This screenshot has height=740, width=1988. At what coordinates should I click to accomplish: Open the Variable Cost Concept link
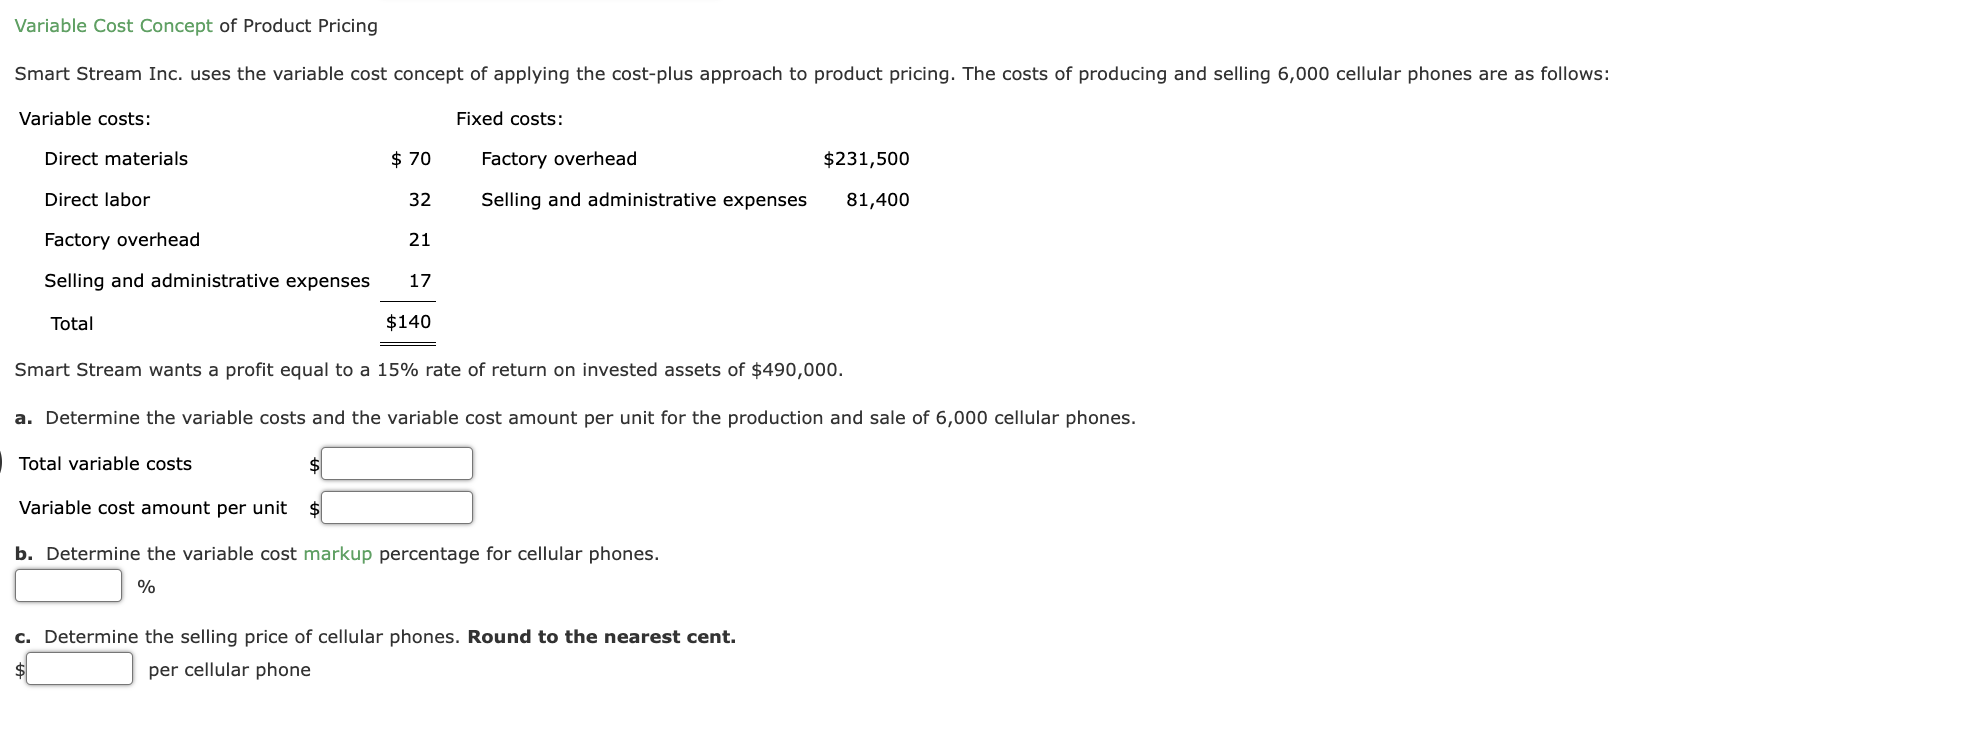click(112, 25)
